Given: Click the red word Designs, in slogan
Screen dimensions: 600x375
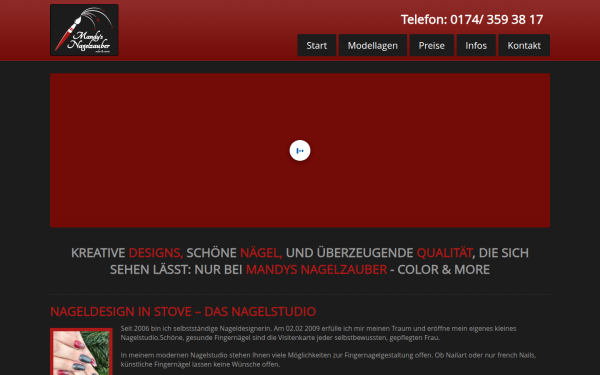Looking at the screenshot, I should [156, 253].
